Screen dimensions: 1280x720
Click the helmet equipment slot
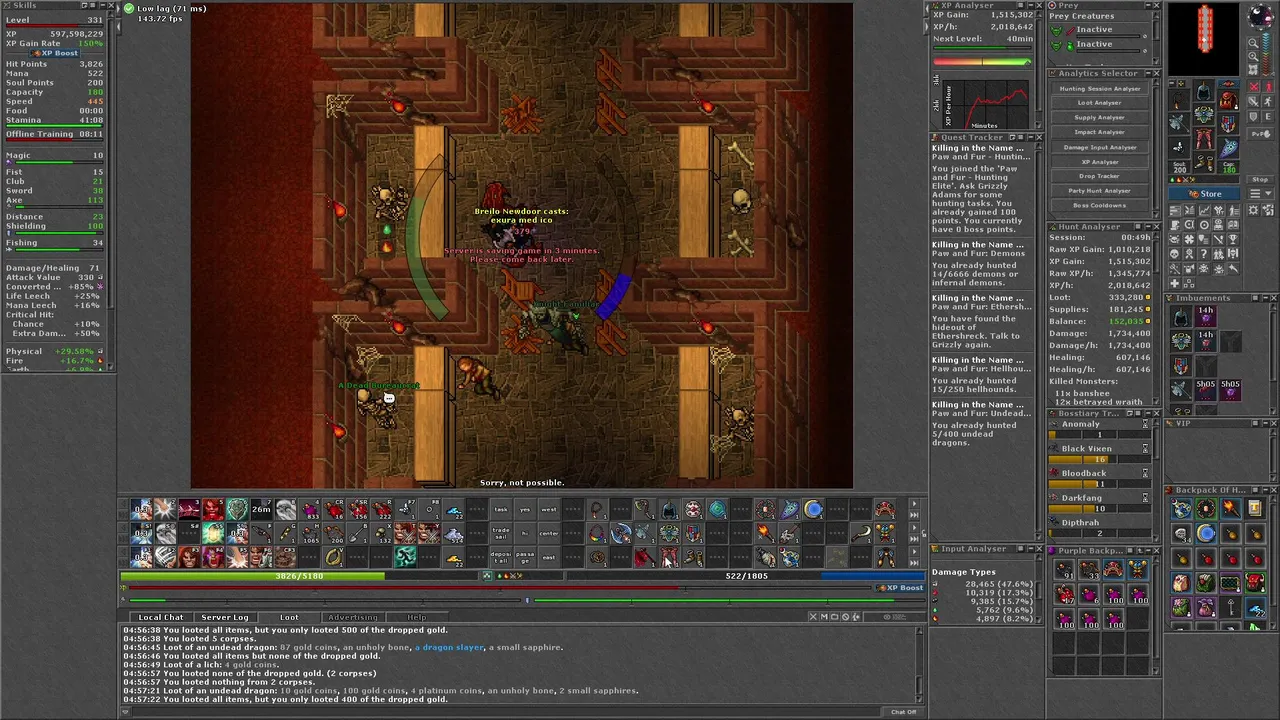[x=1204, y=90]
